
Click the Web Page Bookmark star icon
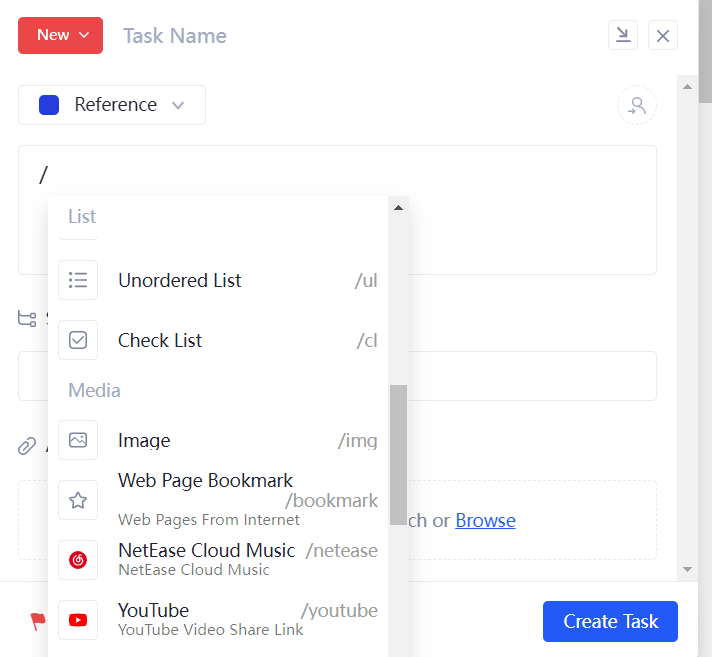click(78, 500)
